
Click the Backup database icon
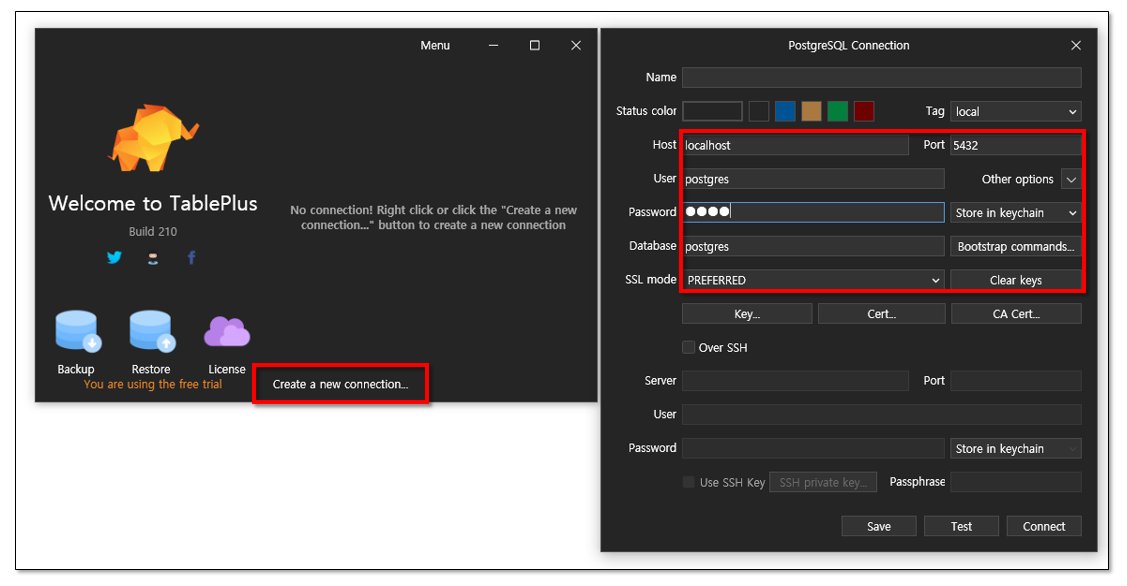tap(78, 331)
